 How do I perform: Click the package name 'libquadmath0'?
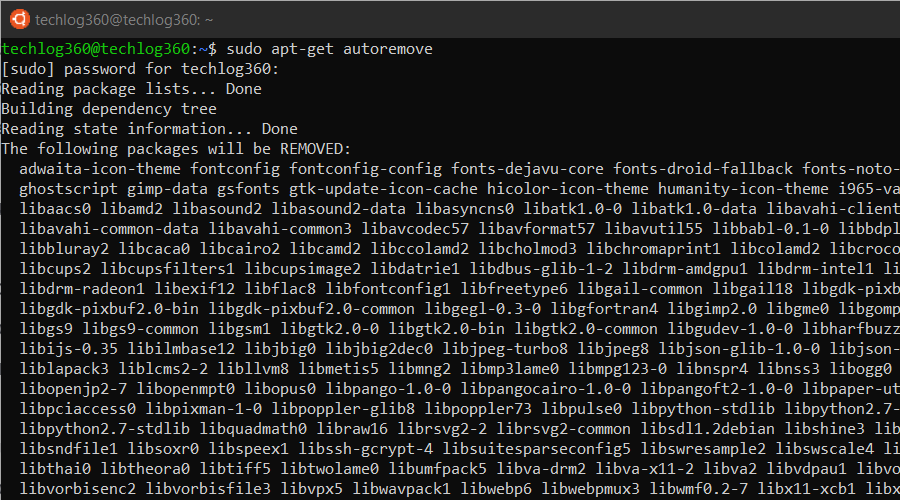coord(253,429)
